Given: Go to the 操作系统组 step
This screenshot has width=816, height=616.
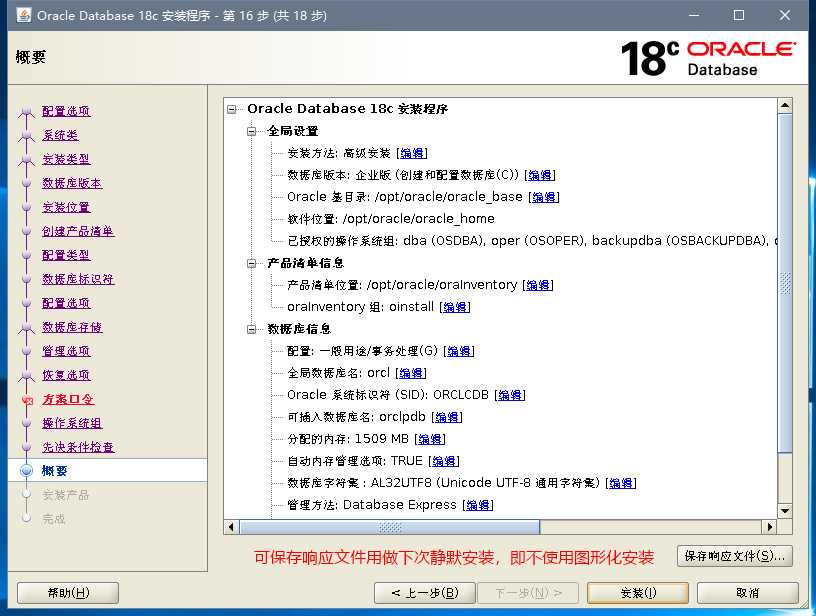Looking at the screenshot, I should [72, 423].
